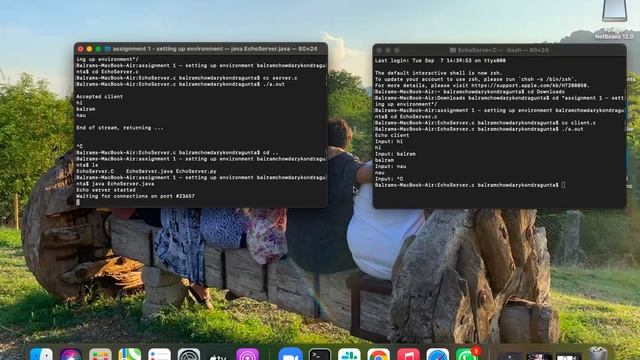Open Zoom app in the dock
Image resolution: width=640 pixels, height=360 pixels.
tap(290, 355)
